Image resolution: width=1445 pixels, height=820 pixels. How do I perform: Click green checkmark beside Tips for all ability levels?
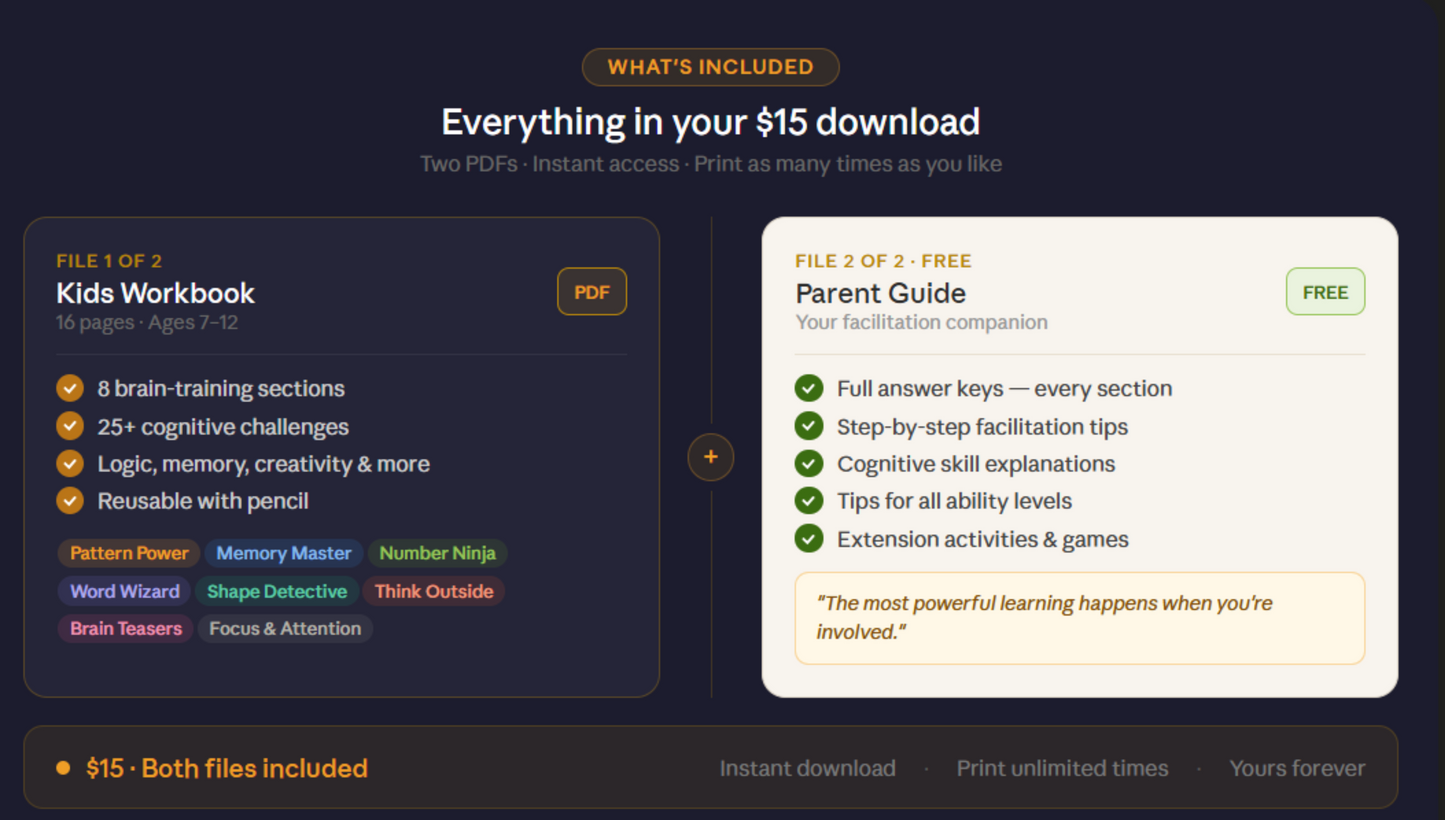click(x=809, y=501)
